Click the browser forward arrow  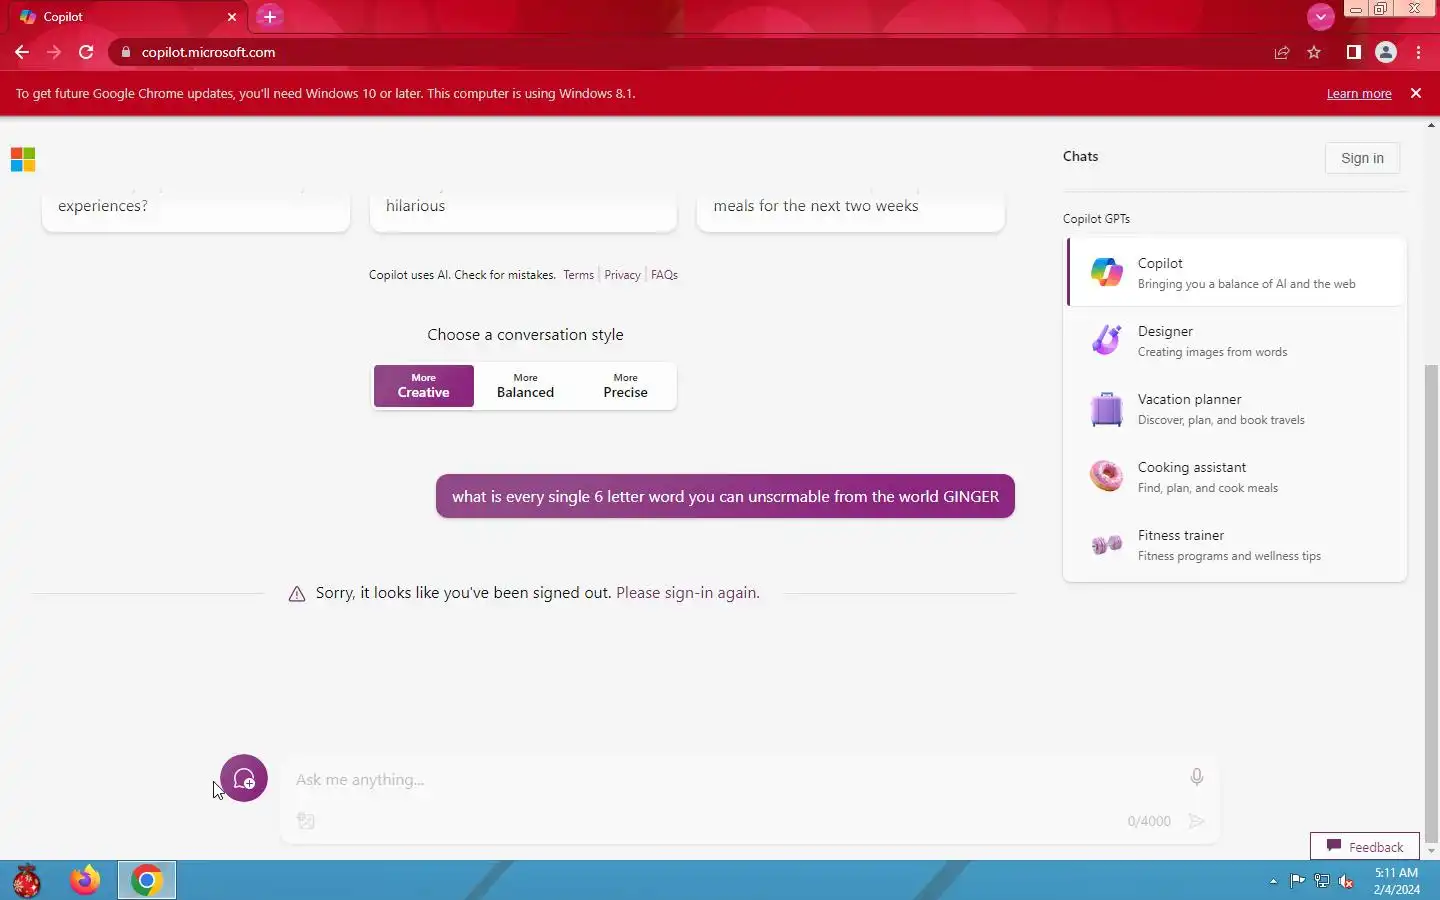click(54, 52)
